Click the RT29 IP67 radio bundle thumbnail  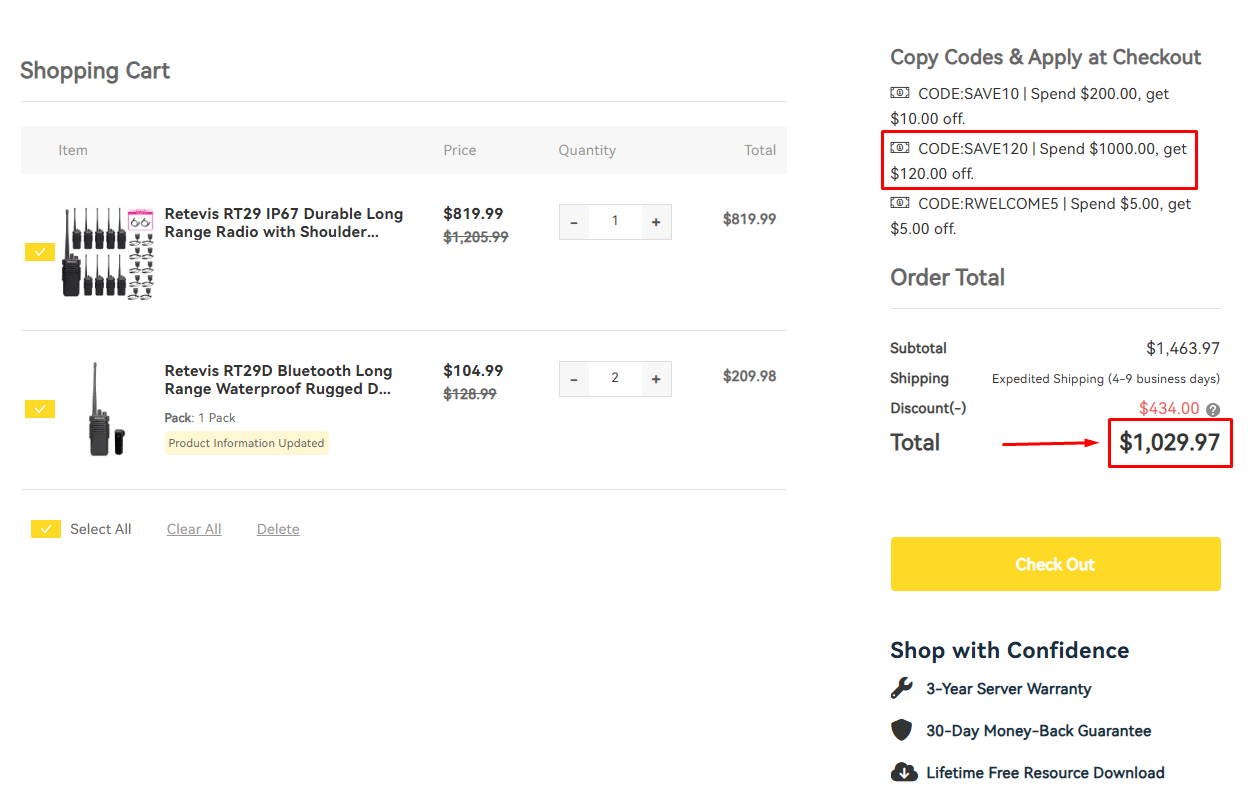(x=108, y=253)
